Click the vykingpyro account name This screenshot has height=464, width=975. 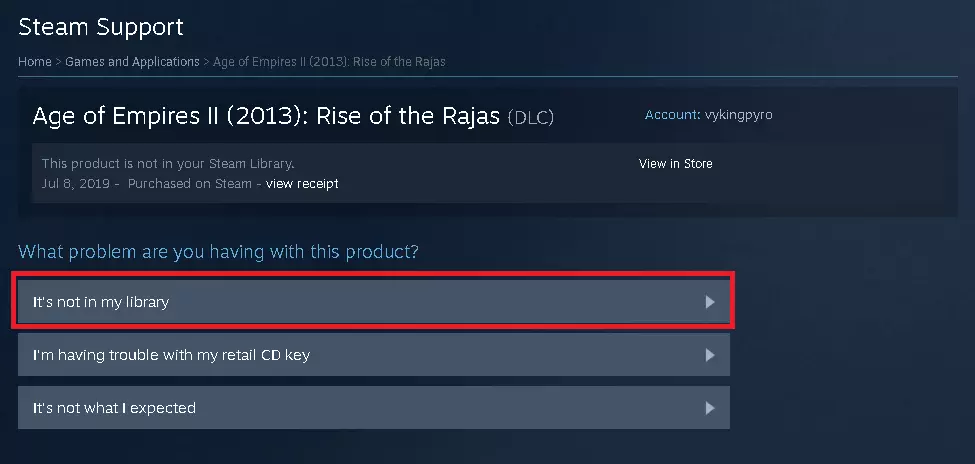(x=738, y=115)
